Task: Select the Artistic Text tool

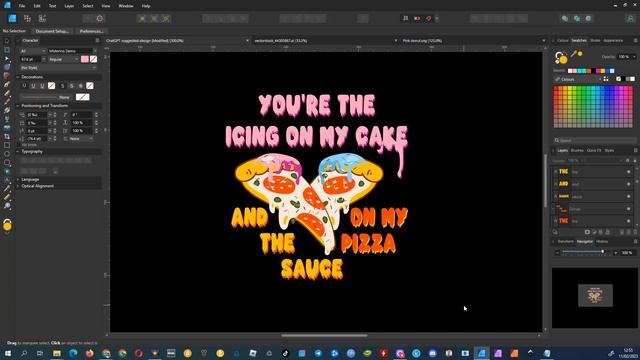Action: (7, 180)
